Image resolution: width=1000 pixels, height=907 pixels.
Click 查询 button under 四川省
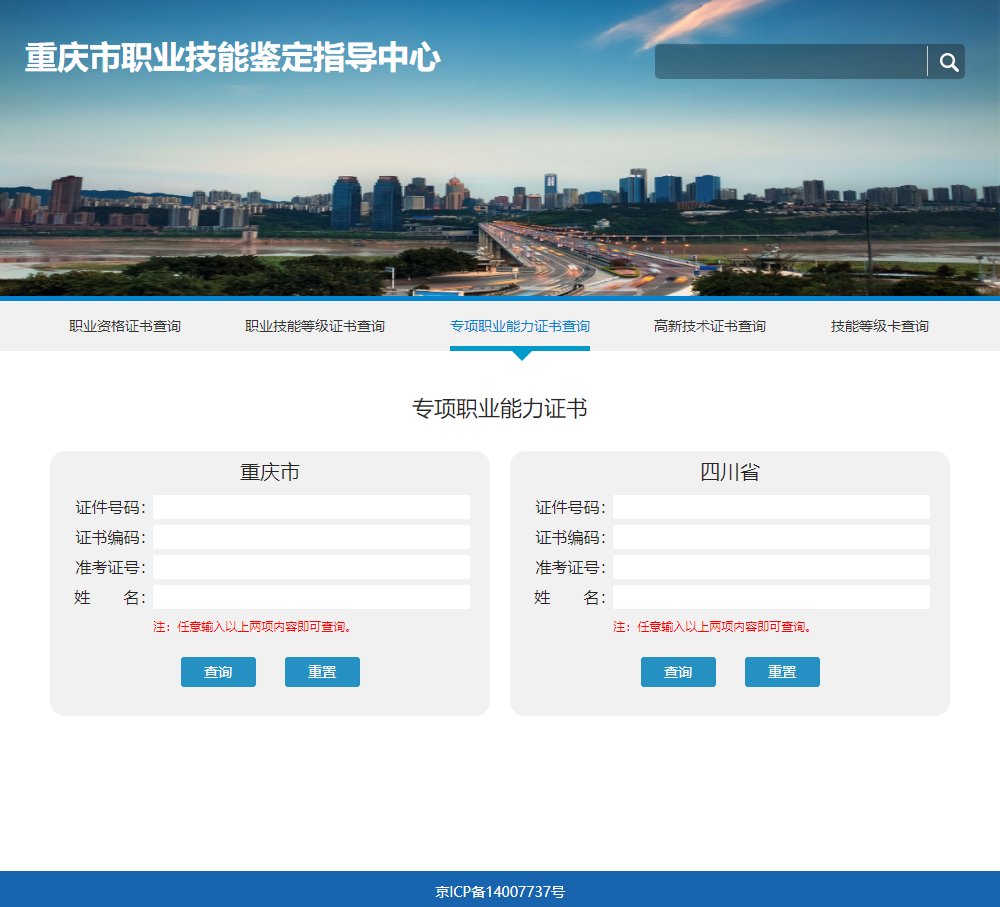pos(678,671)
